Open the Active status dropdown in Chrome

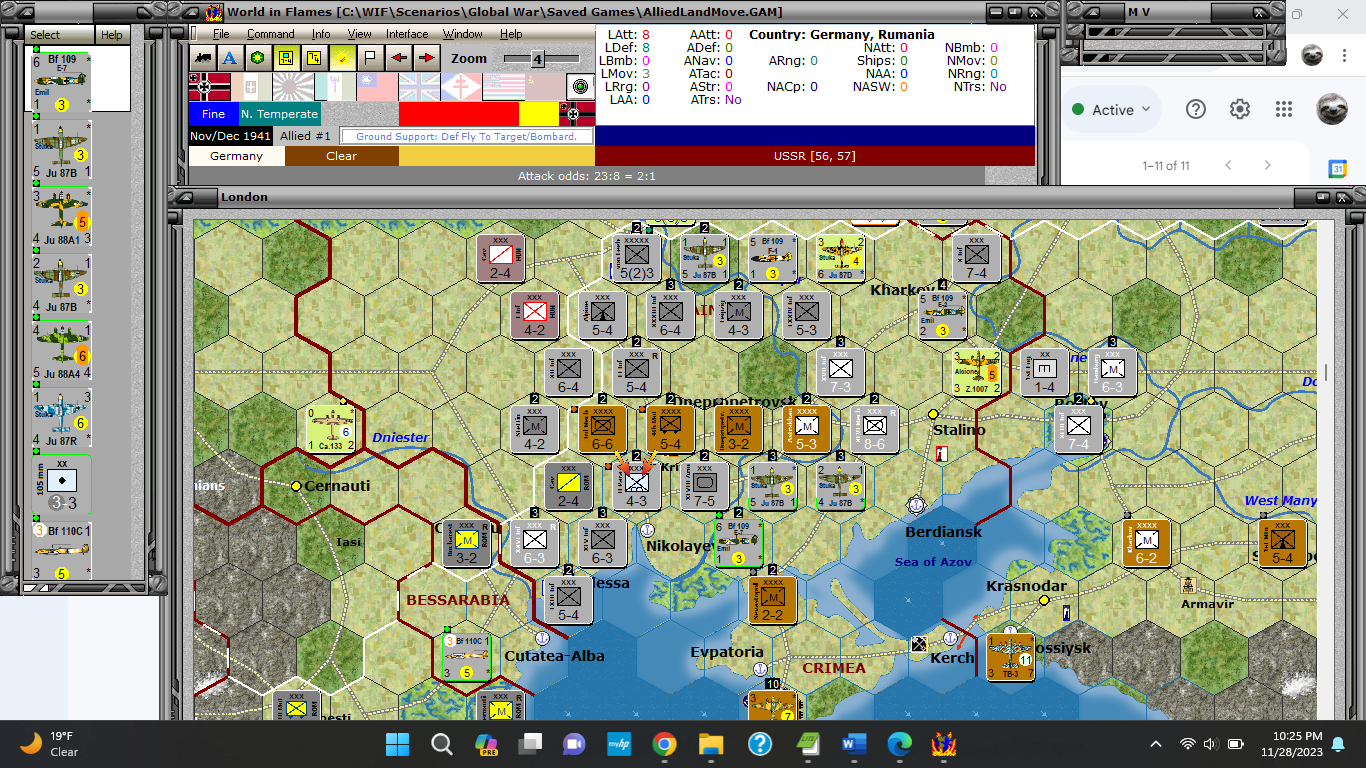point(1112,110)
